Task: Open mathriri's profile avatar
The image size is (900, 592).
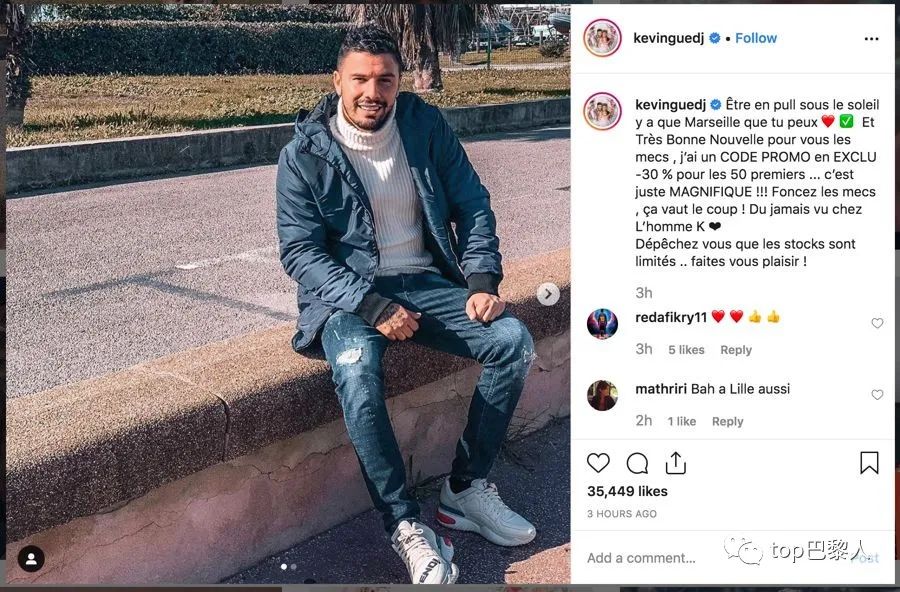Action: click(x=602, y=395)
